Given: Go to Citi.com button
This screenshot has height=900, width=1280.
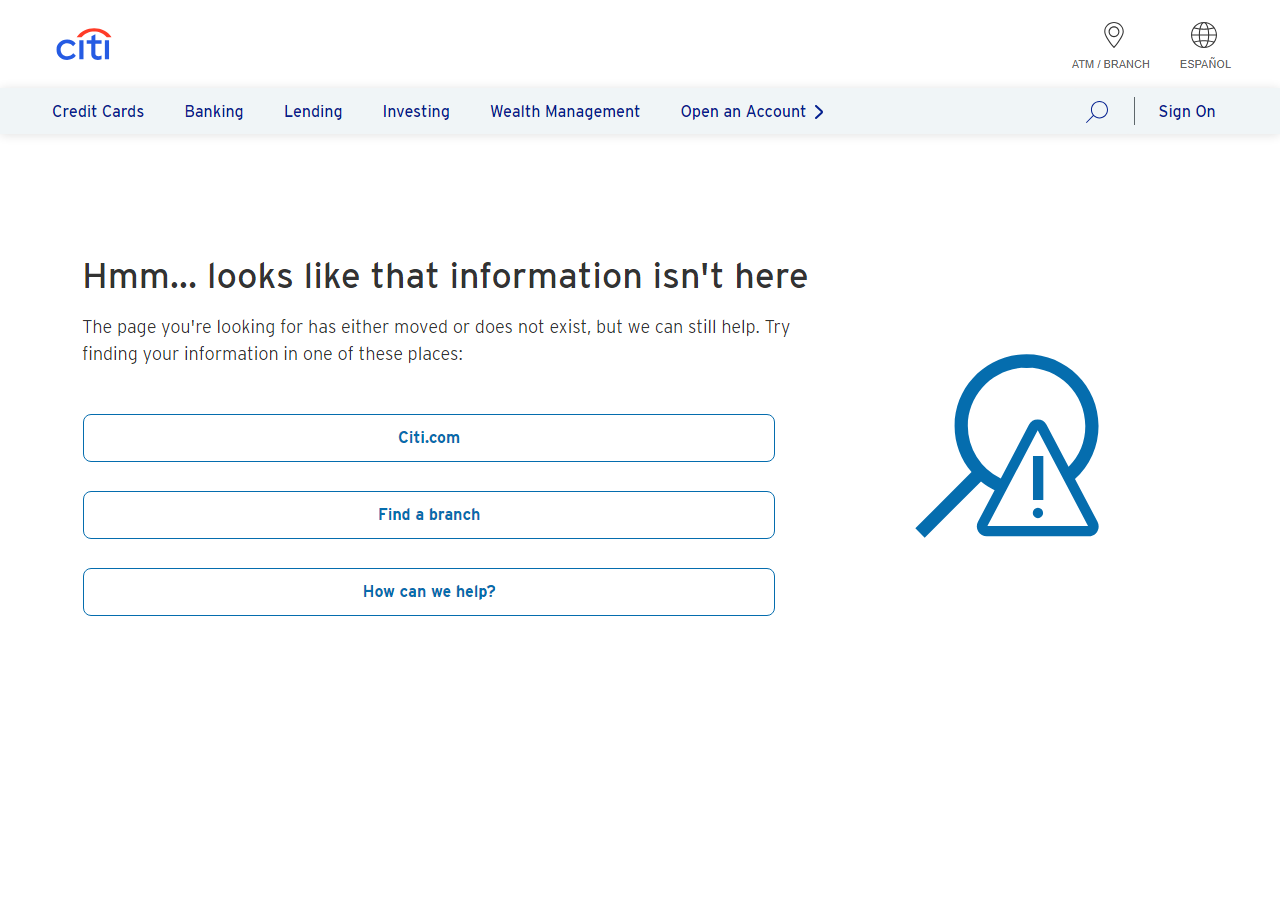Looking at the screenshot, I should 429,438.
